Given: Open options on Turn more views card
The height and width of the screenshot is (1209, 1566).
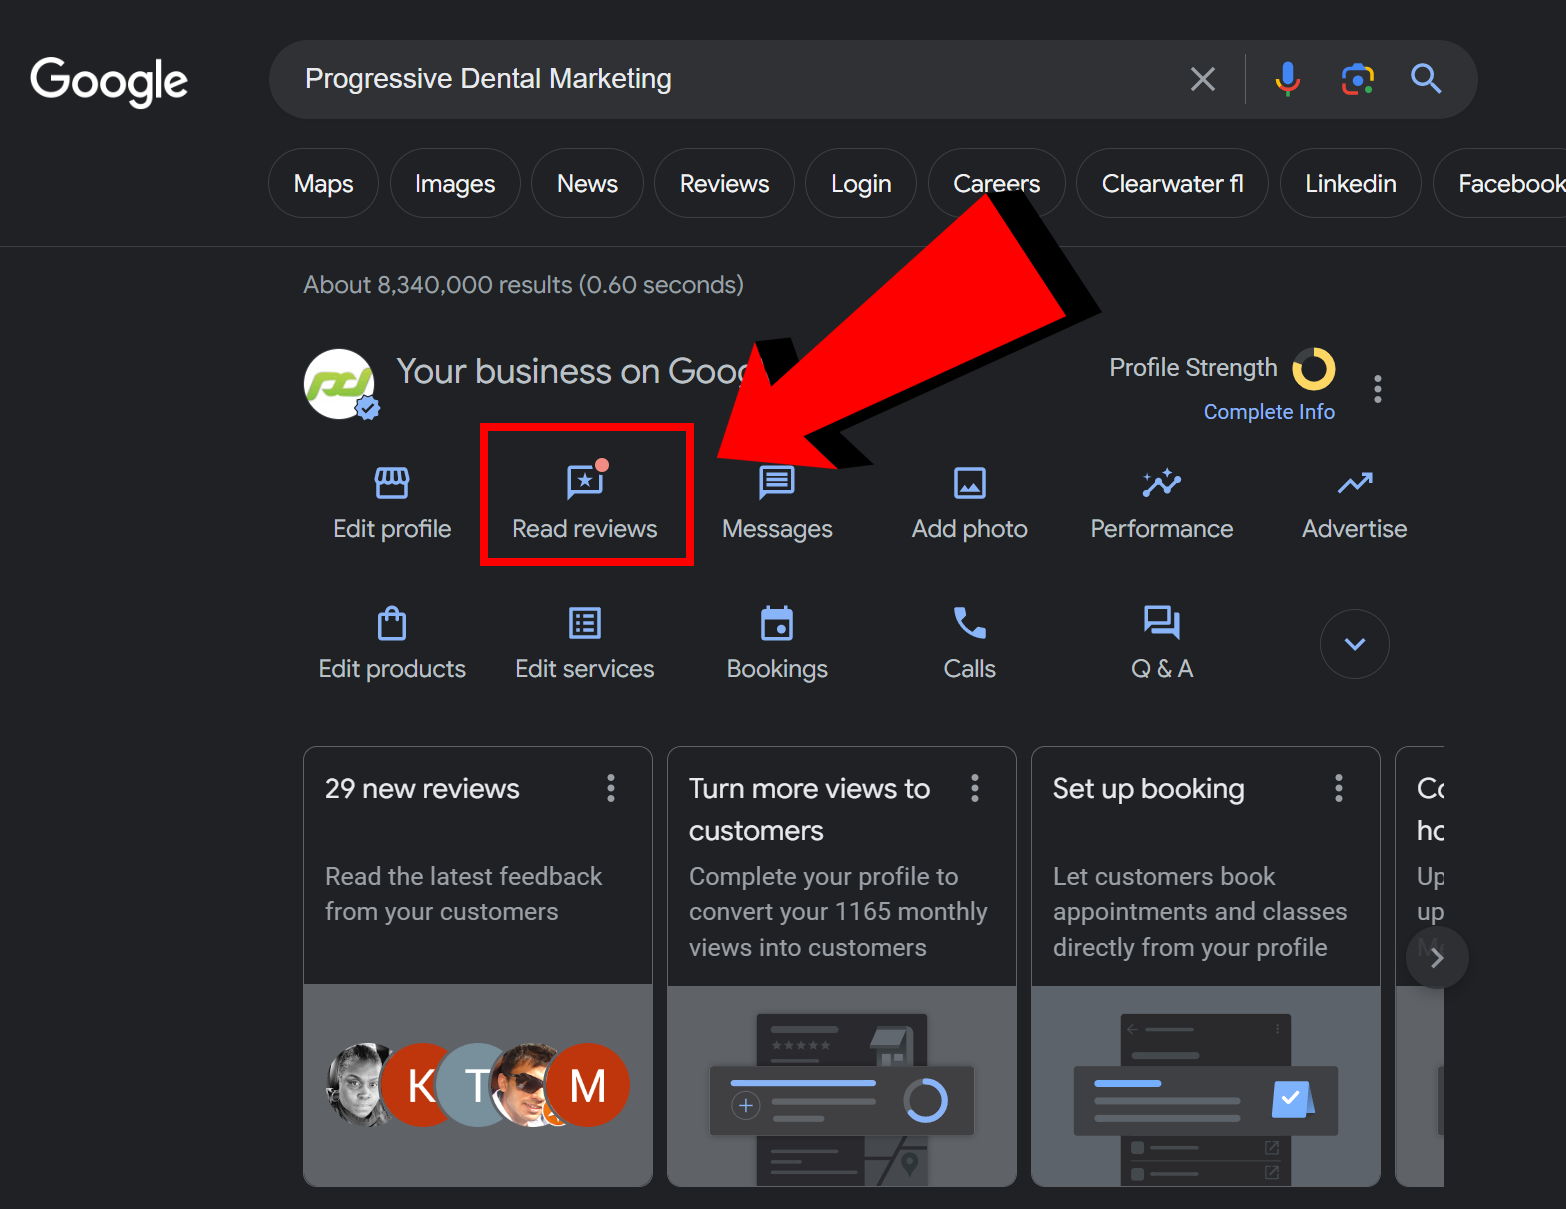Looking at the screenshot, I should [x=975, y=788].
